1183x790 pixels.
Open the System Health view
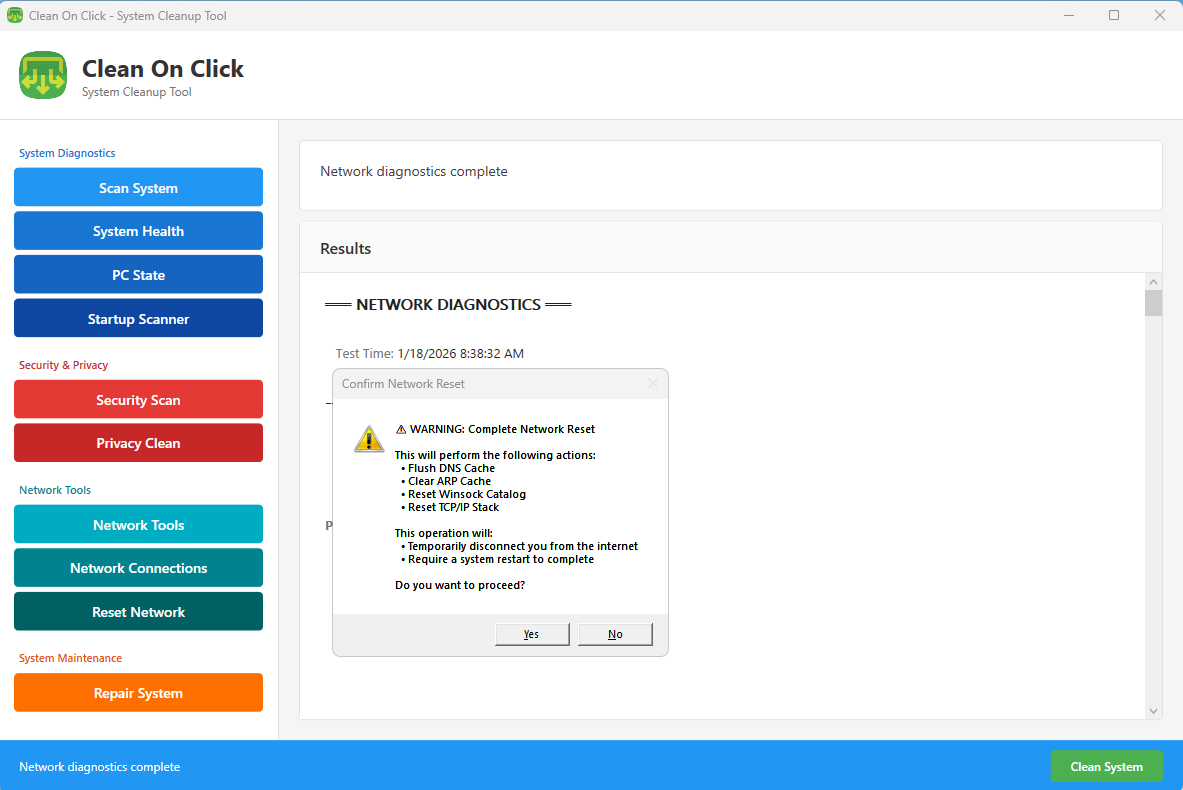tap(138, 231)
